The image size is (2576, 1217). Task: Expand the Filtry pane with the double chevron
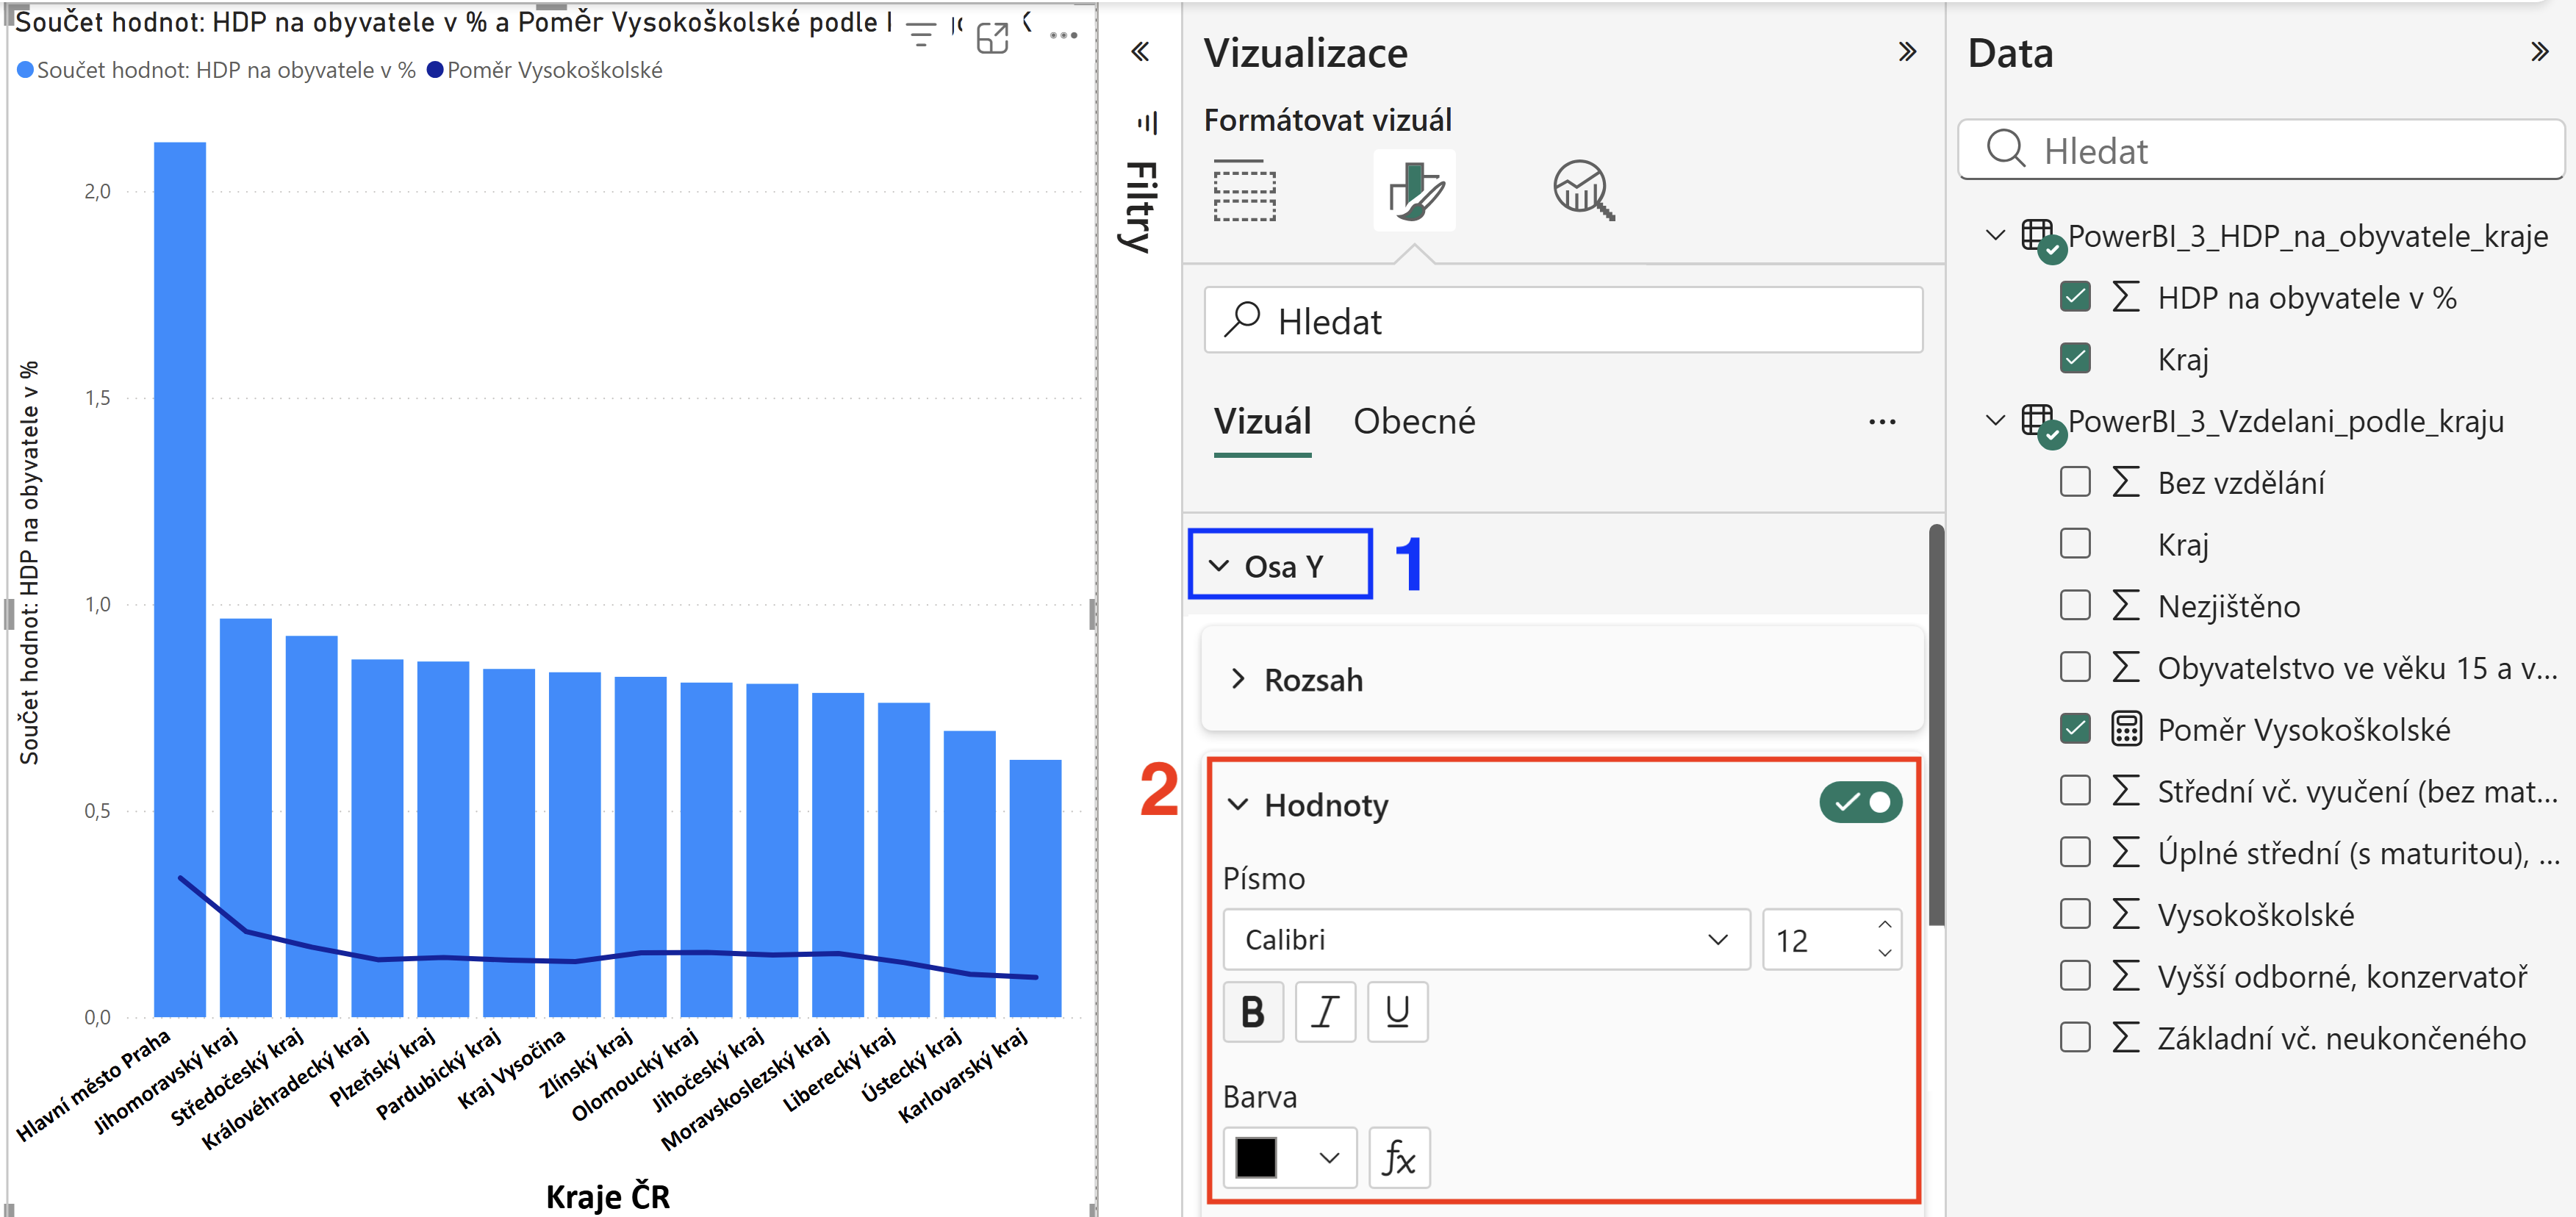[x=1140, y=52]
